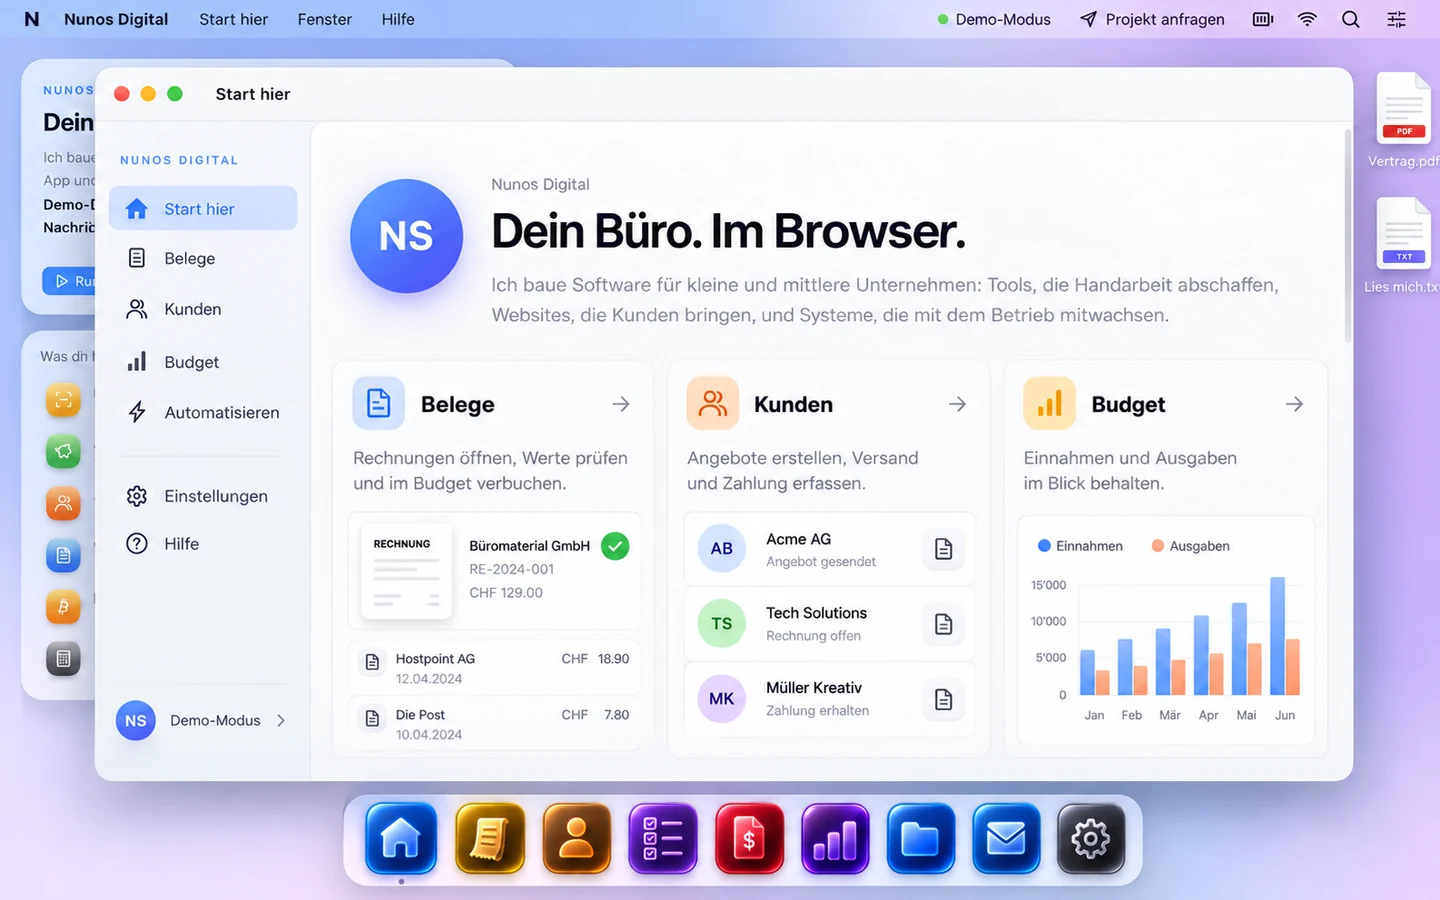Open the red invoice dollar dock icon

tap(749, 838)
